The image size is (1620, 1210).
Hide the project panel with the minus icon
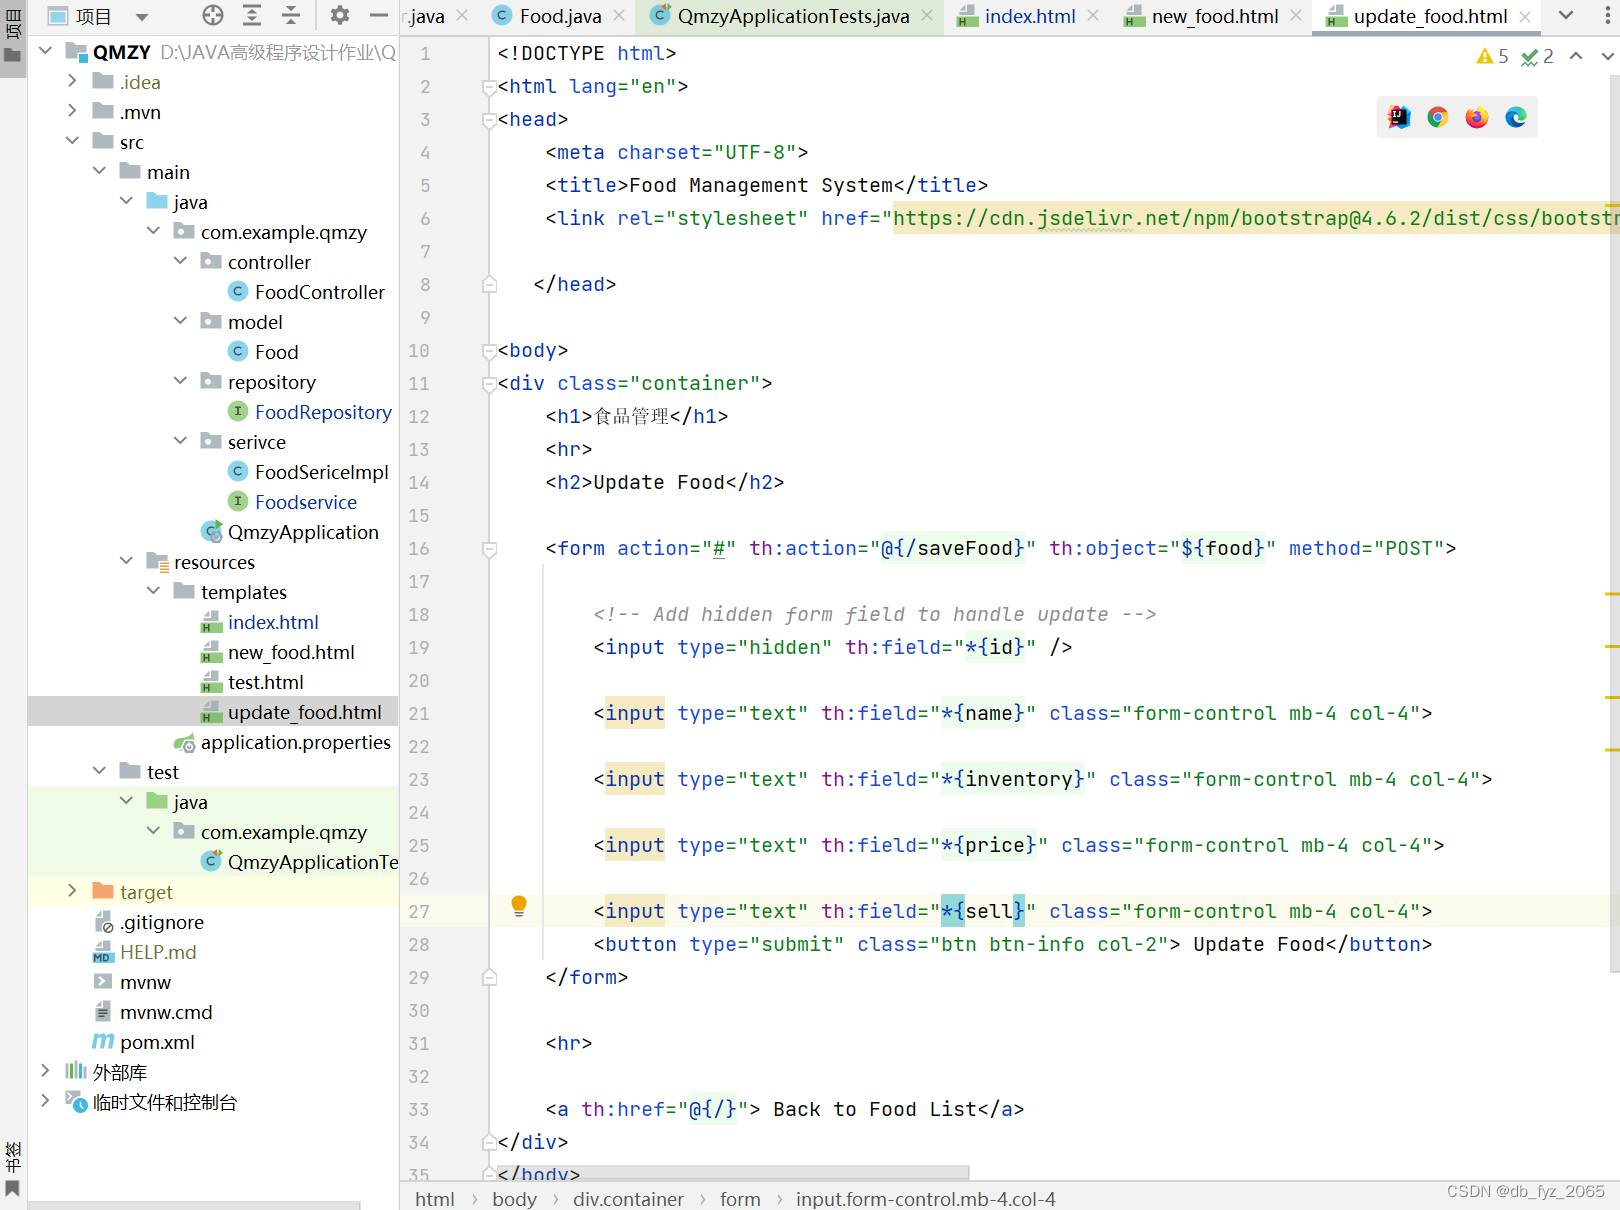[x=378, y=15]
